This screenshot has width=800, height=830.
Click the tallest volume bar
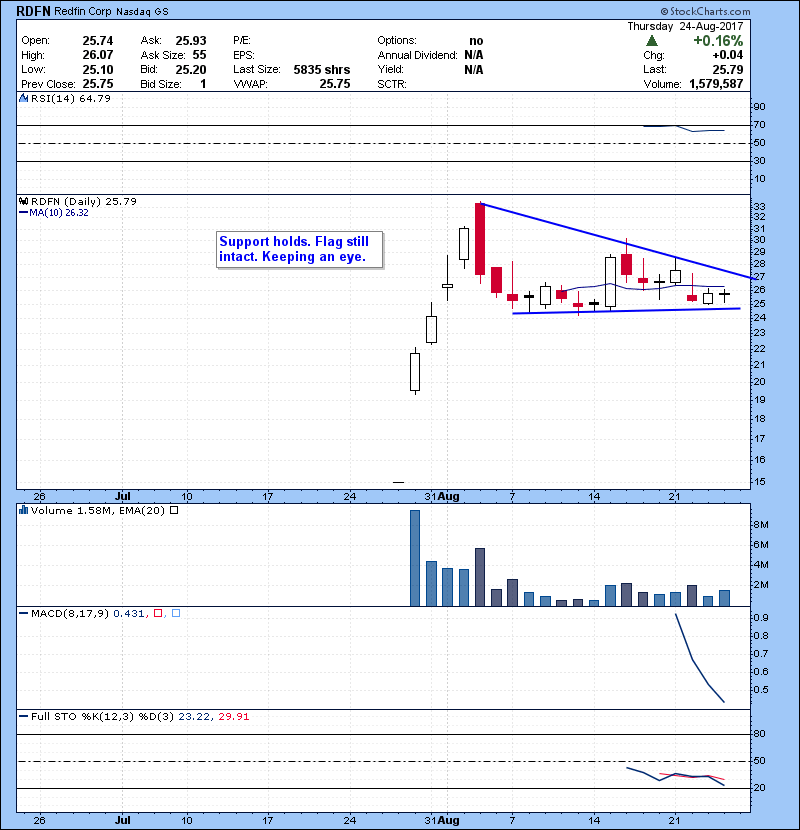click(x=415, y=558)
